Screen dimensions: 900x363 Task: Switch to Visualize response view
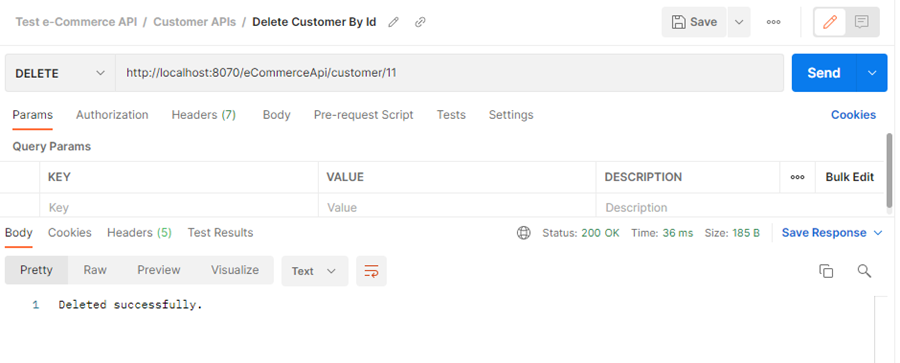pyautogui.click(x=235, y=270)
